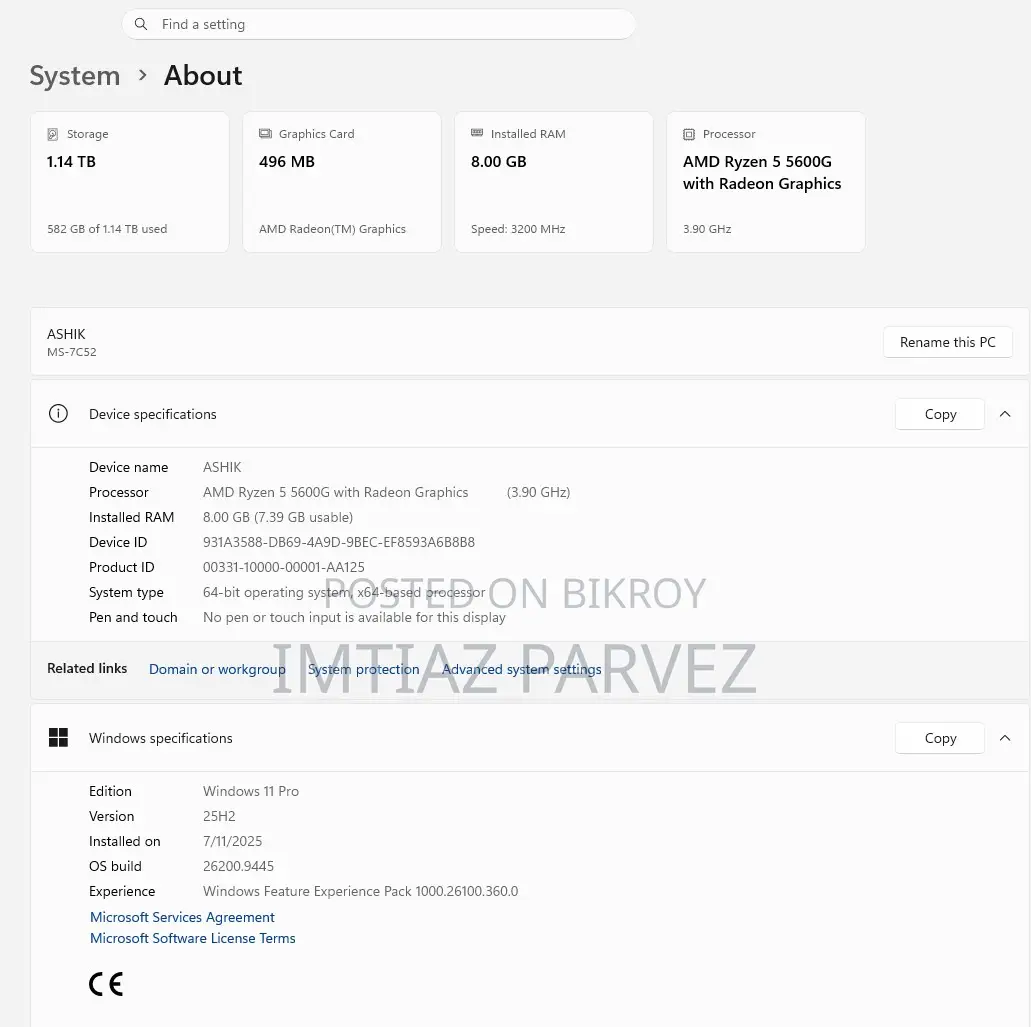Click '8.00 GB (7.39 GB usable)' value
Viewport: 1031px width, 1027px height.
(277, 517)
